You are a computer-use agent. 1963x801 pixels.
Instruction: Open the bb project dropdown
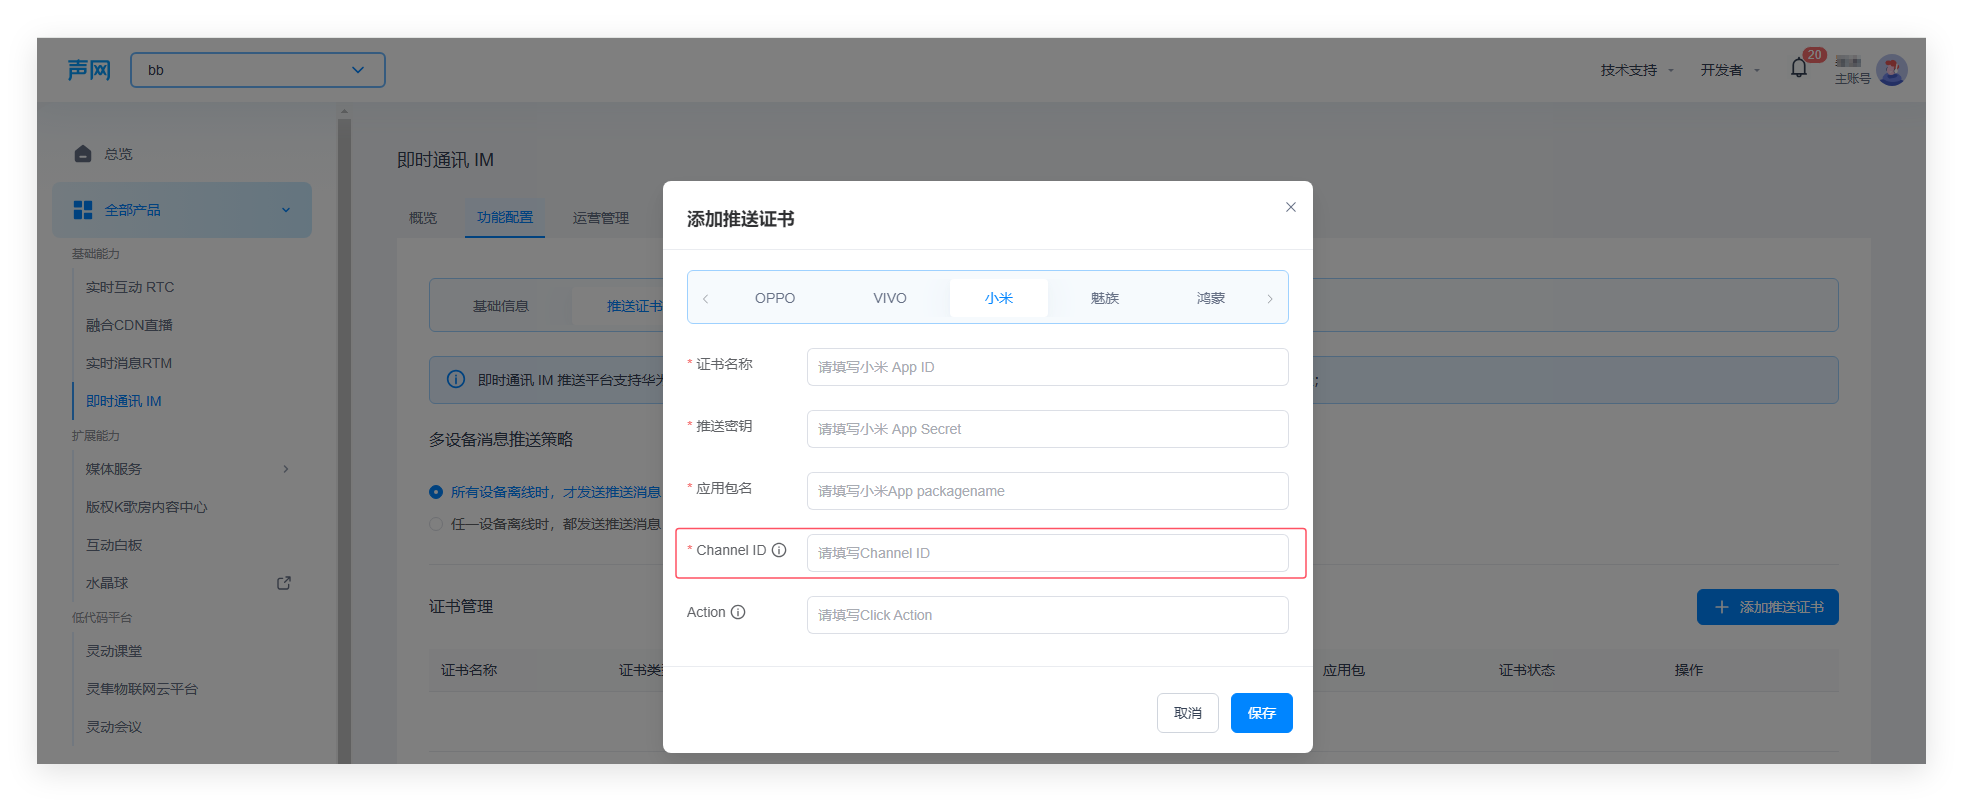pyautogui.click(x=258, y=70)
